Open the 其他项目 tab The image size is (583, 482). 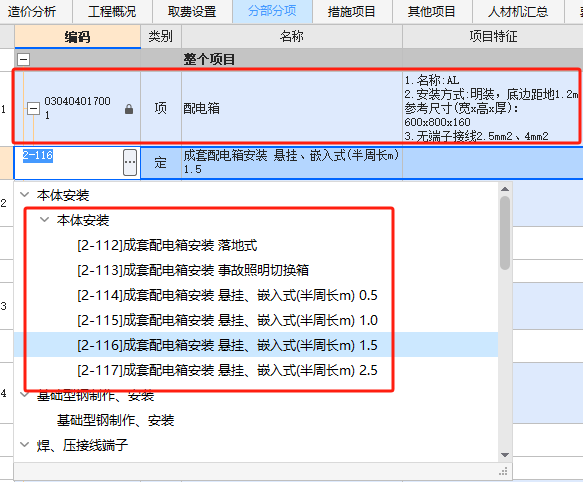[x=432, y=11]
